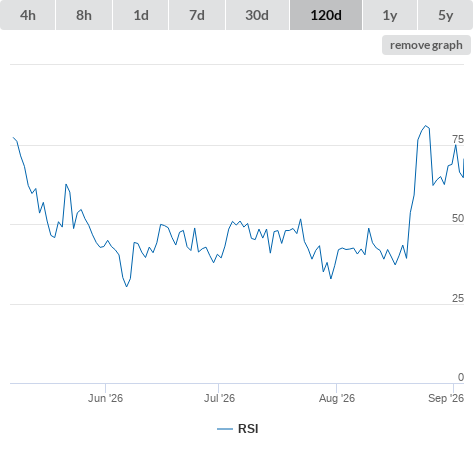Click the Aug '26 axis label
Image resolution: width=474 pixels, height=455 pixels.
337,398
